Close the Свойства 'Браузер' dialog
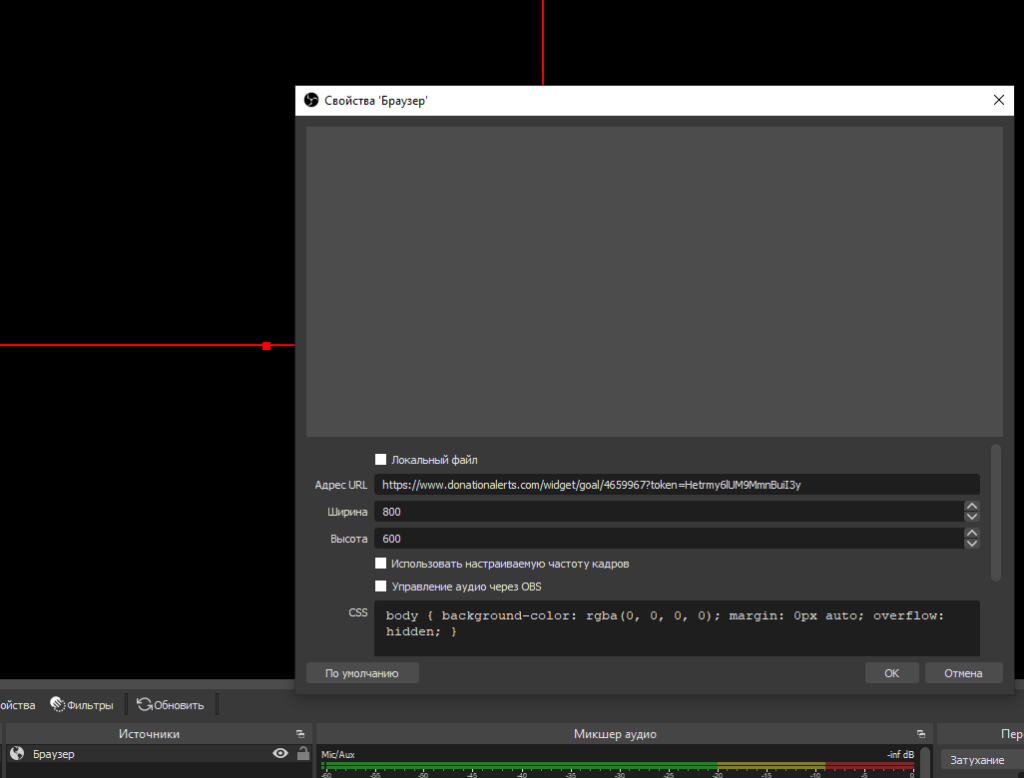Viewport: 1024px width, 778px height. (x=998, y=100)
